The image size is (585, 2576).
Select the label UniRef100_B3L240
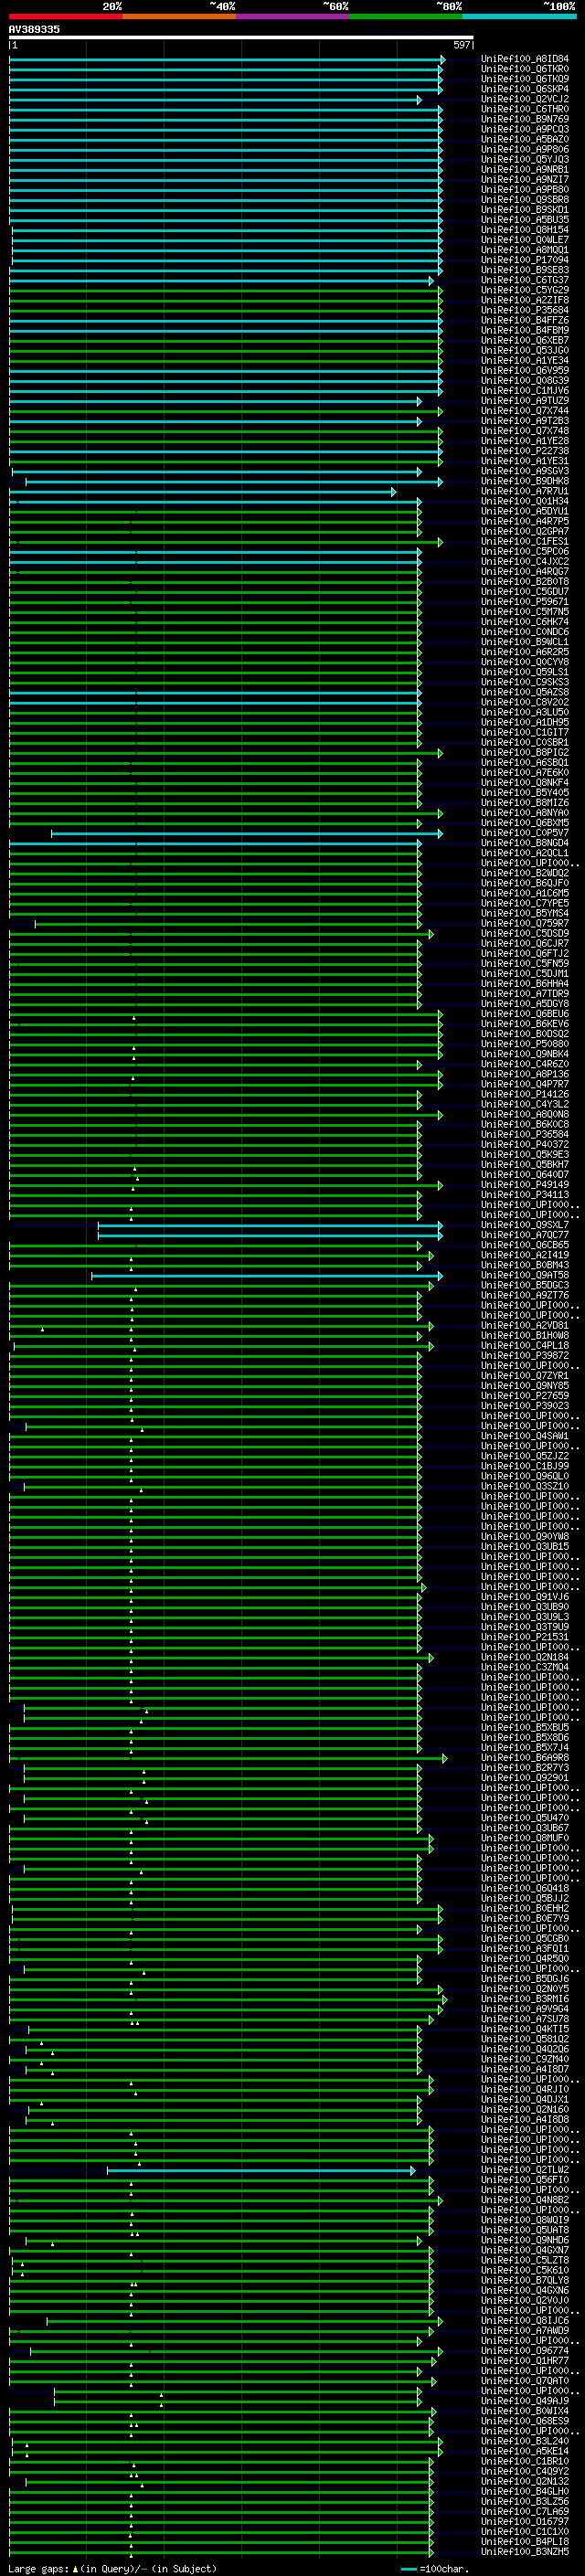(525, 2441)
